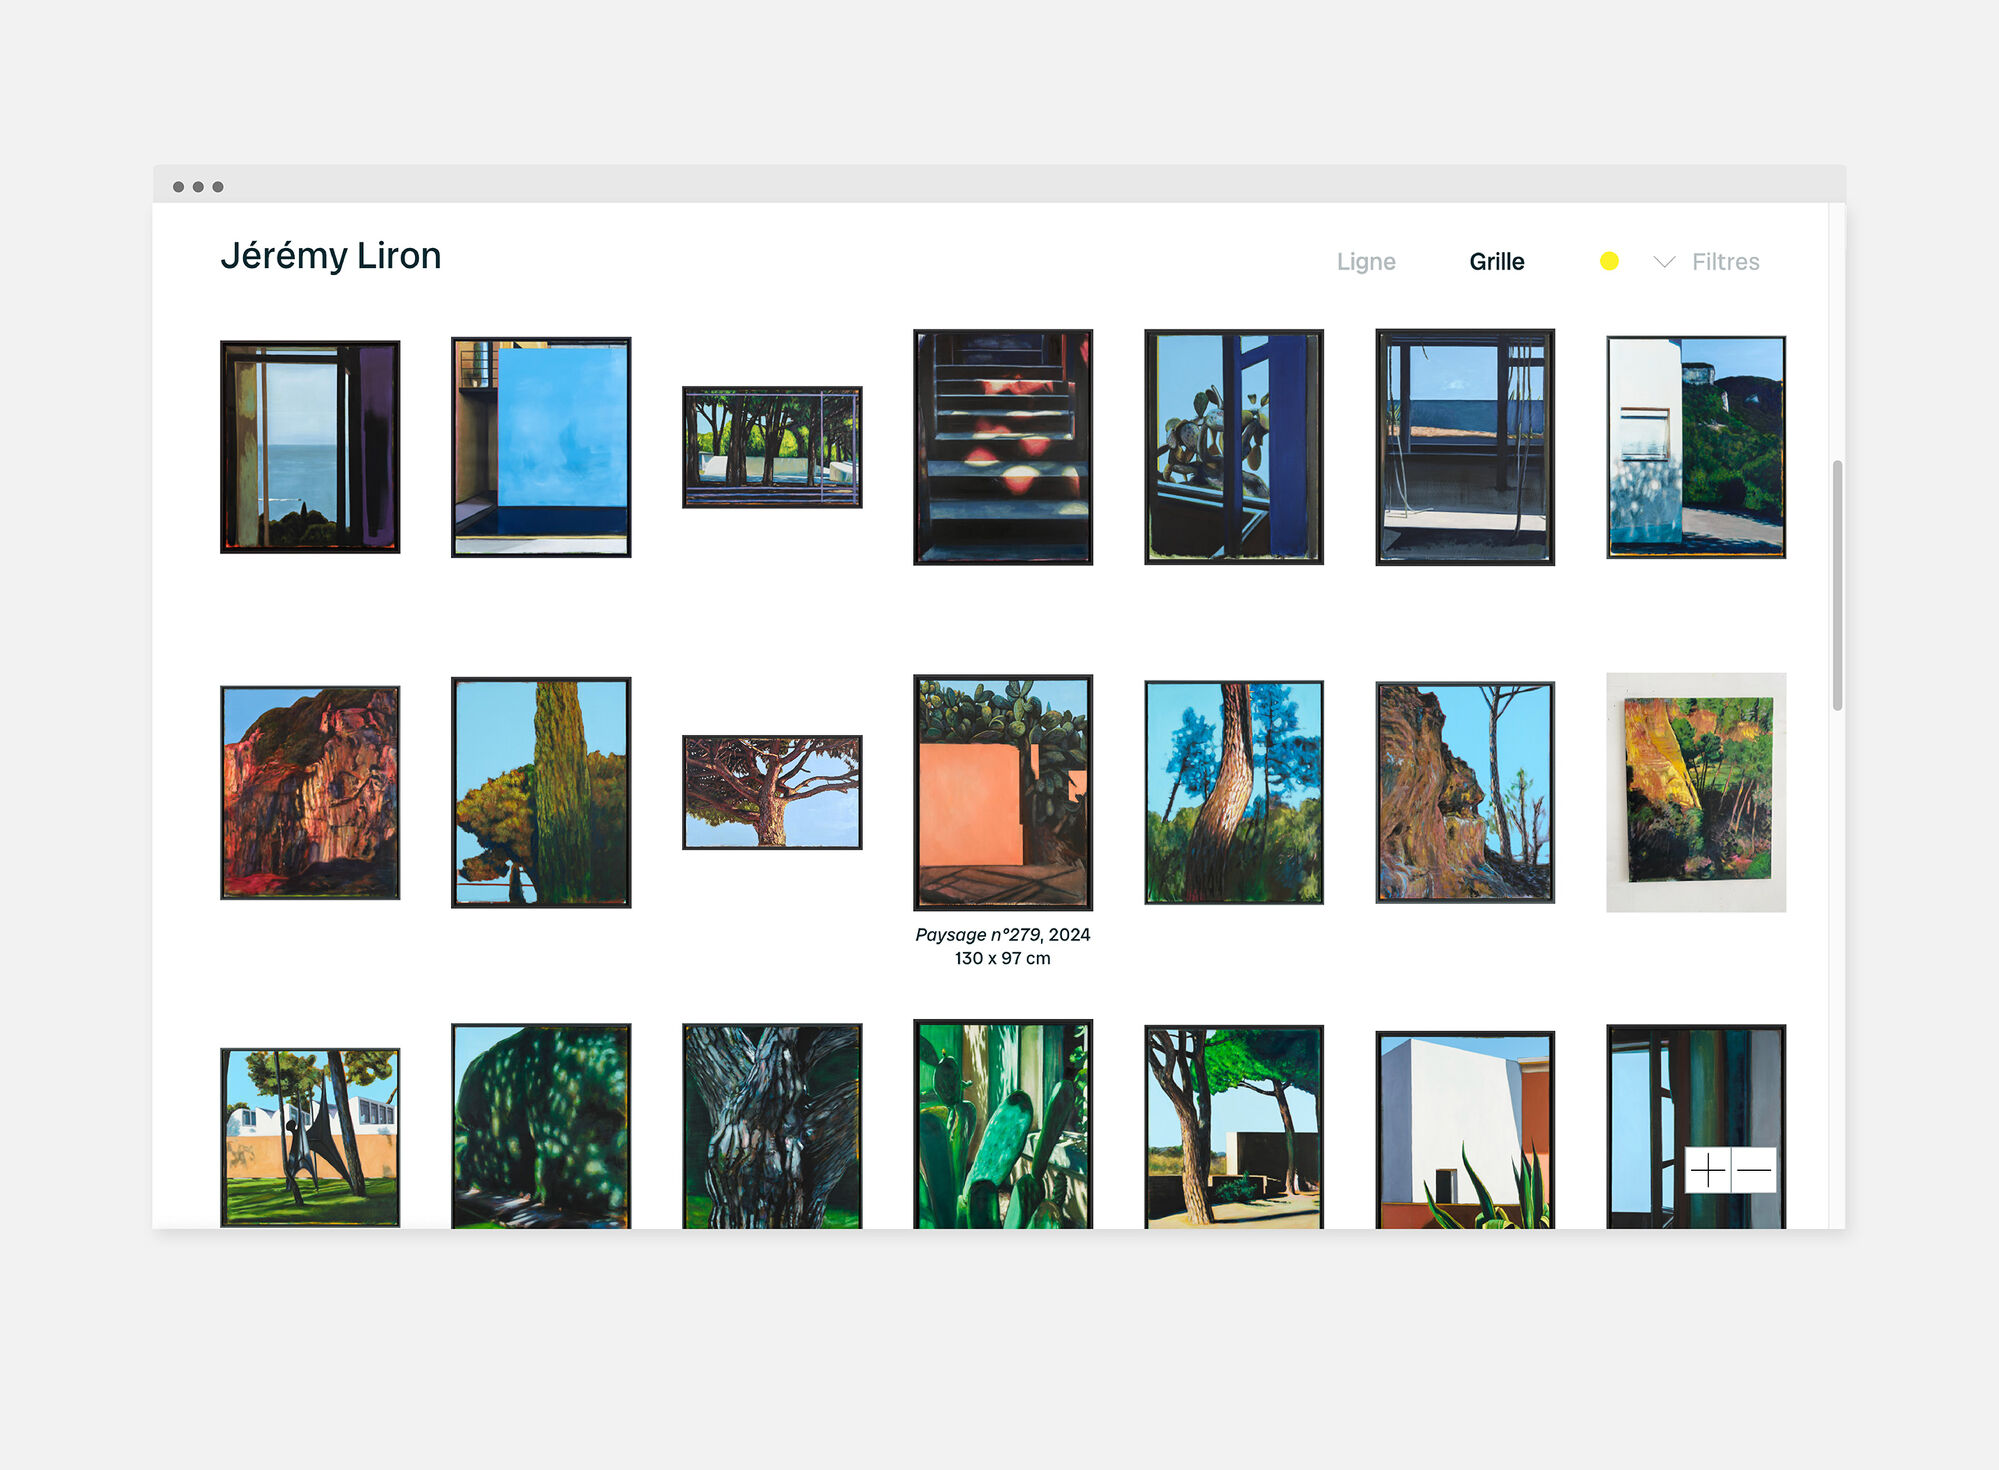This screenshot has height=1470, width=1999.
Task: Switch to Ligne view
Action: pyautogui.click(x=1365, y=262)
